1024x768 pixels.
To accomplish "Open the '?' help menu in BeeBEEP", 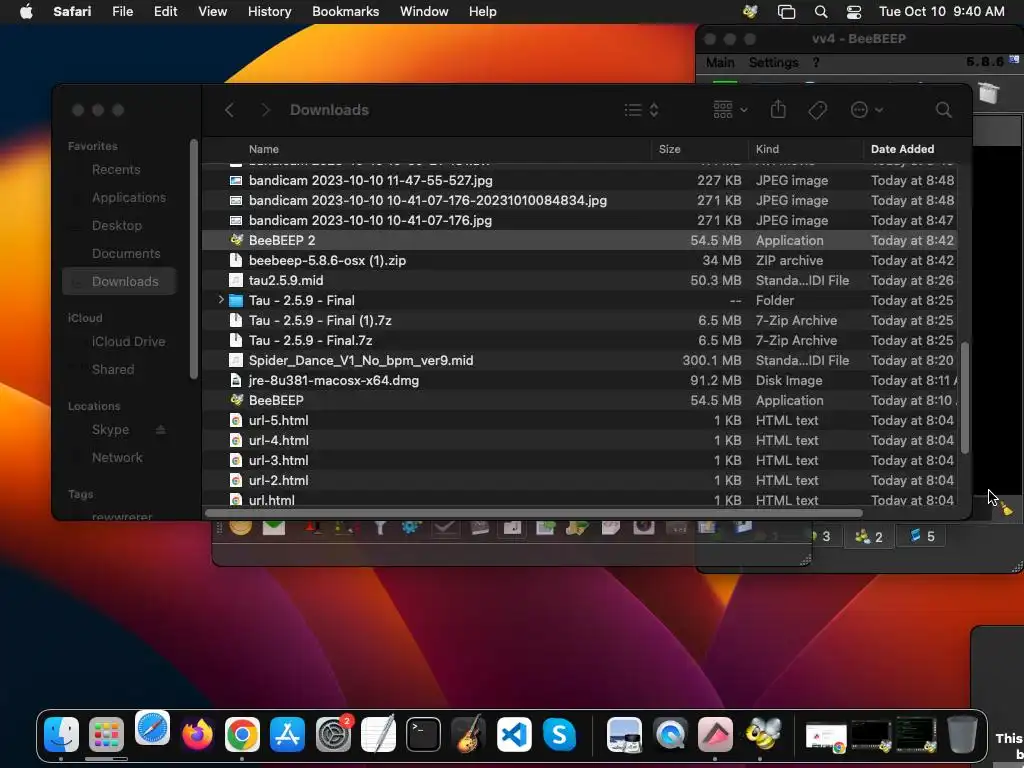I will [x=816, y=63].
